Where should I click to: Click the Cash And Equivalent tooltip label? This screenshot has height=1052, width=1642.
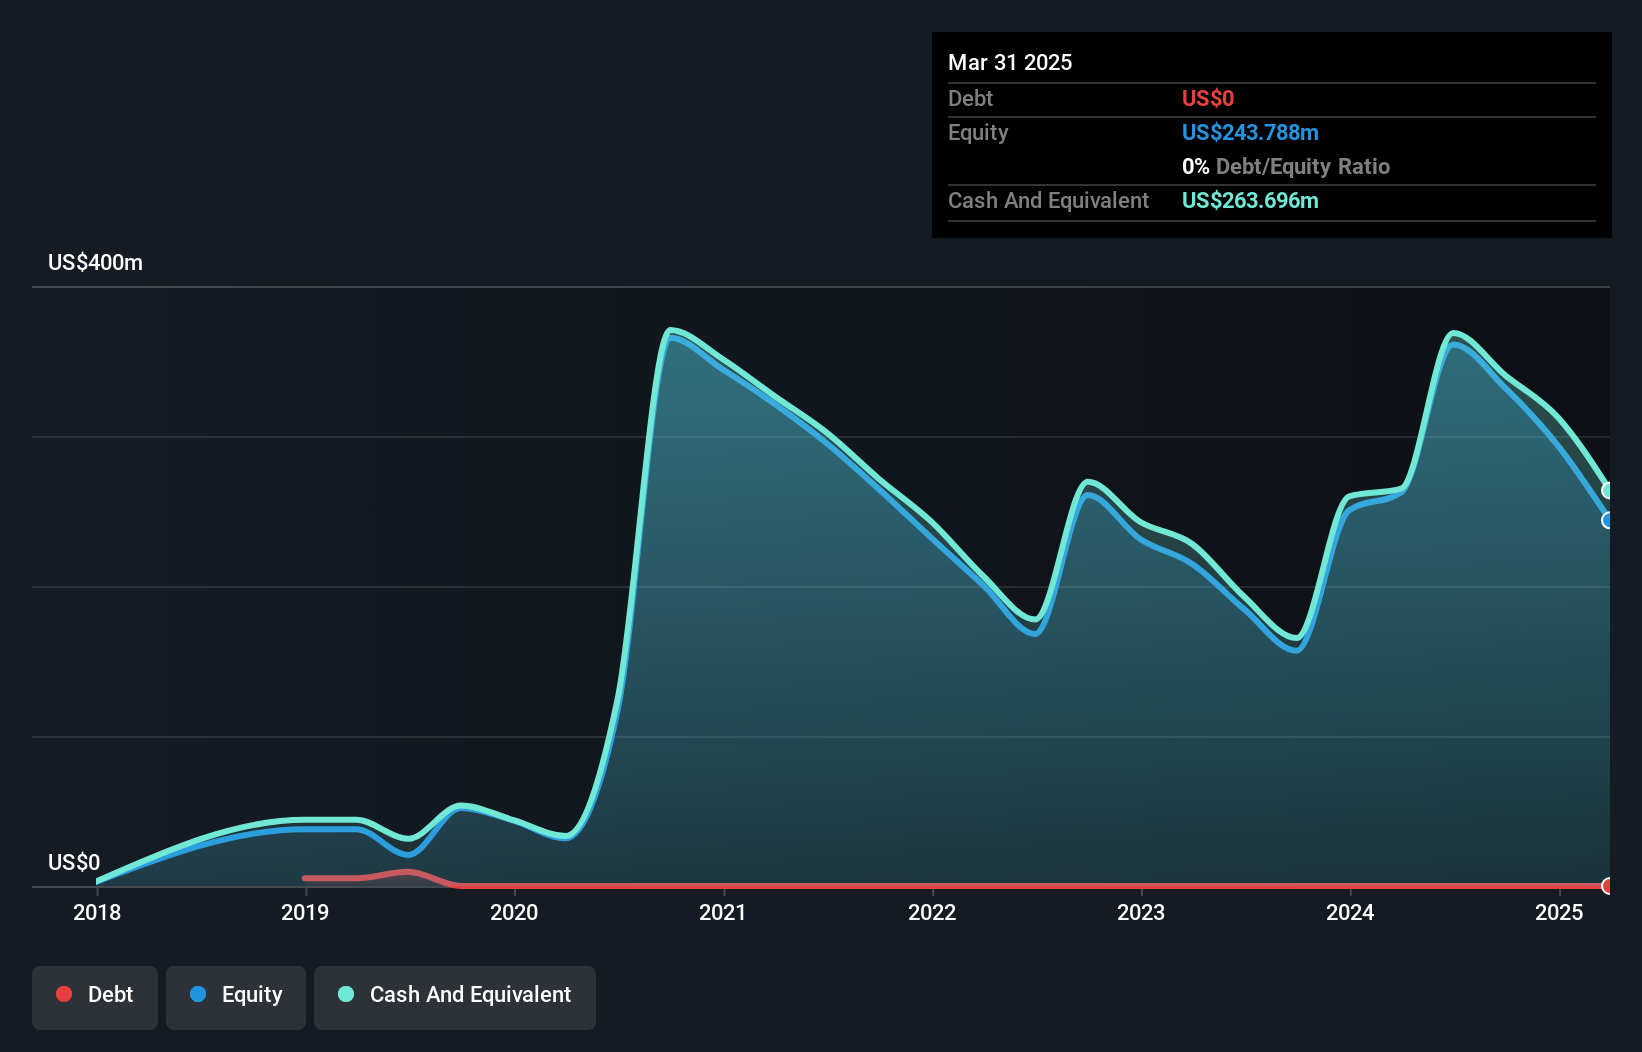pyautogui.click(x=1048, y=201)
